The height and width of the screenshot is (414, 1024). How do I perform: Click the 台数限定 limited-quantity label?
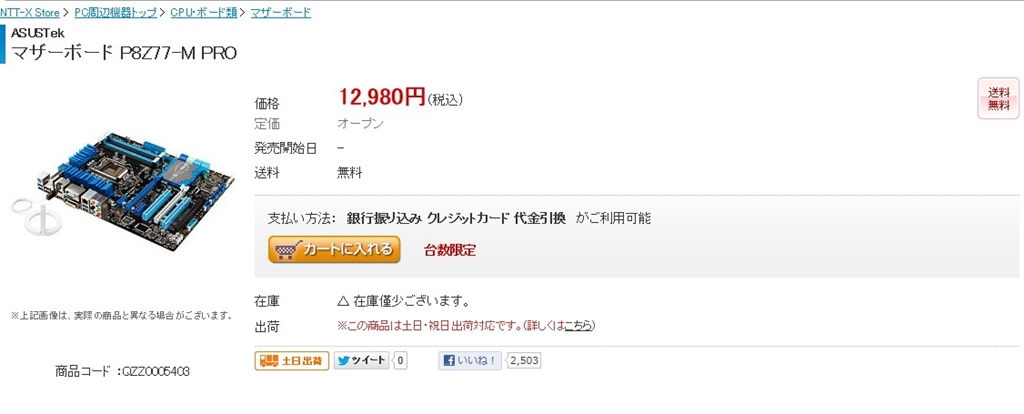click(x=450, y=250)
